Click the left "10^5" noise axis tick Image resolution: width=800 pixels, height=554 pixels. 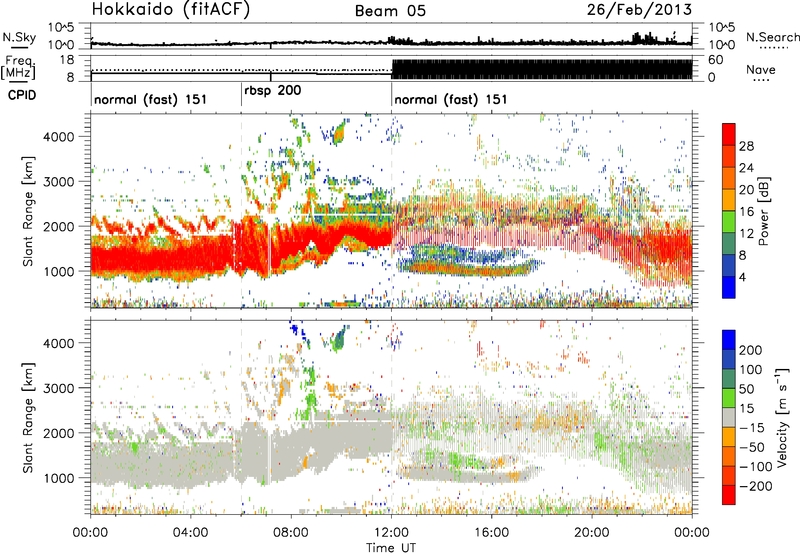pyautogui.click(x=61, y=28)
